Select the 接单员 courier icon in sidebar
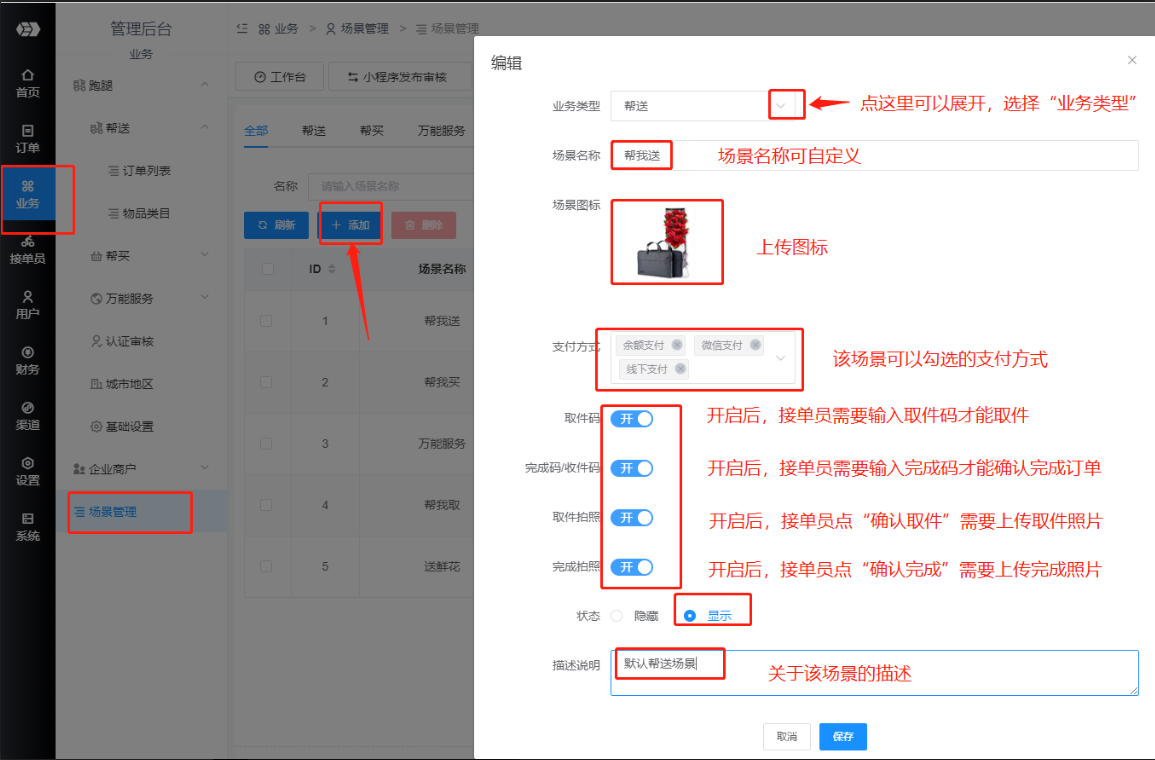The image size is (1155, 760). pyautogui.click(x=27, y=249)
